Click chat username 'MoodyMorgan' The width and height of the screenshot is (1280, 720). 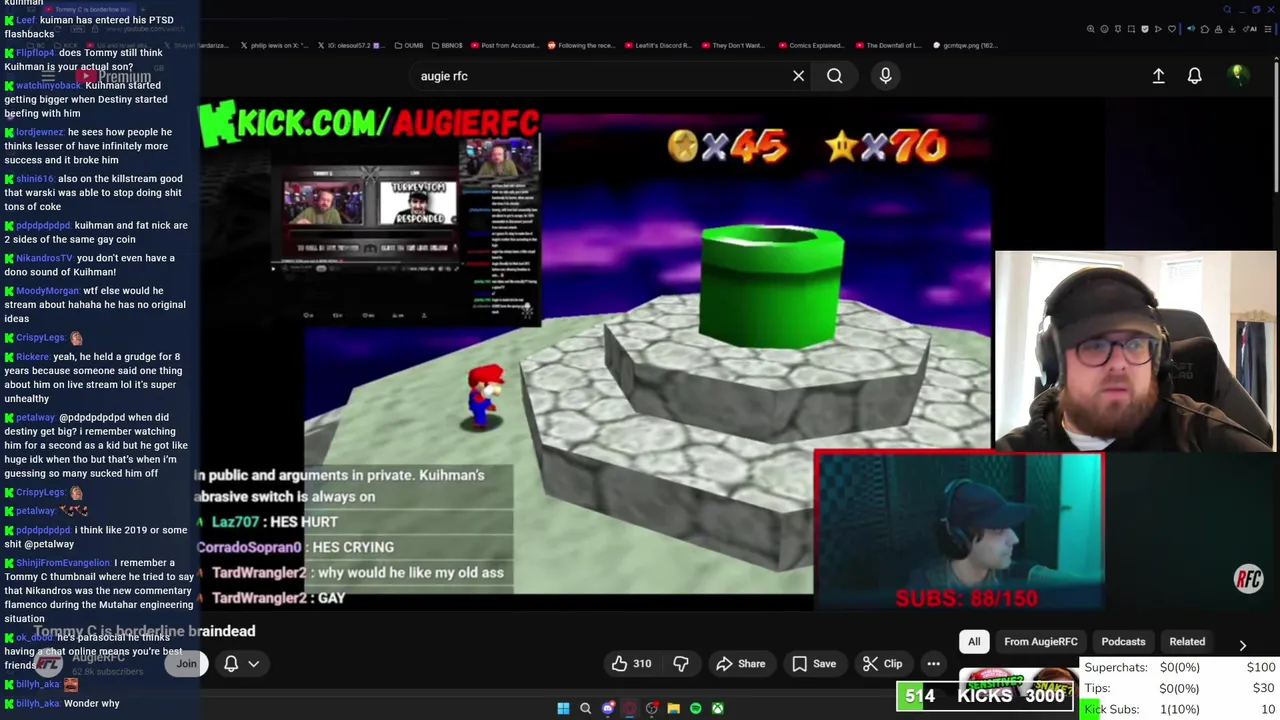pos(47,291)
